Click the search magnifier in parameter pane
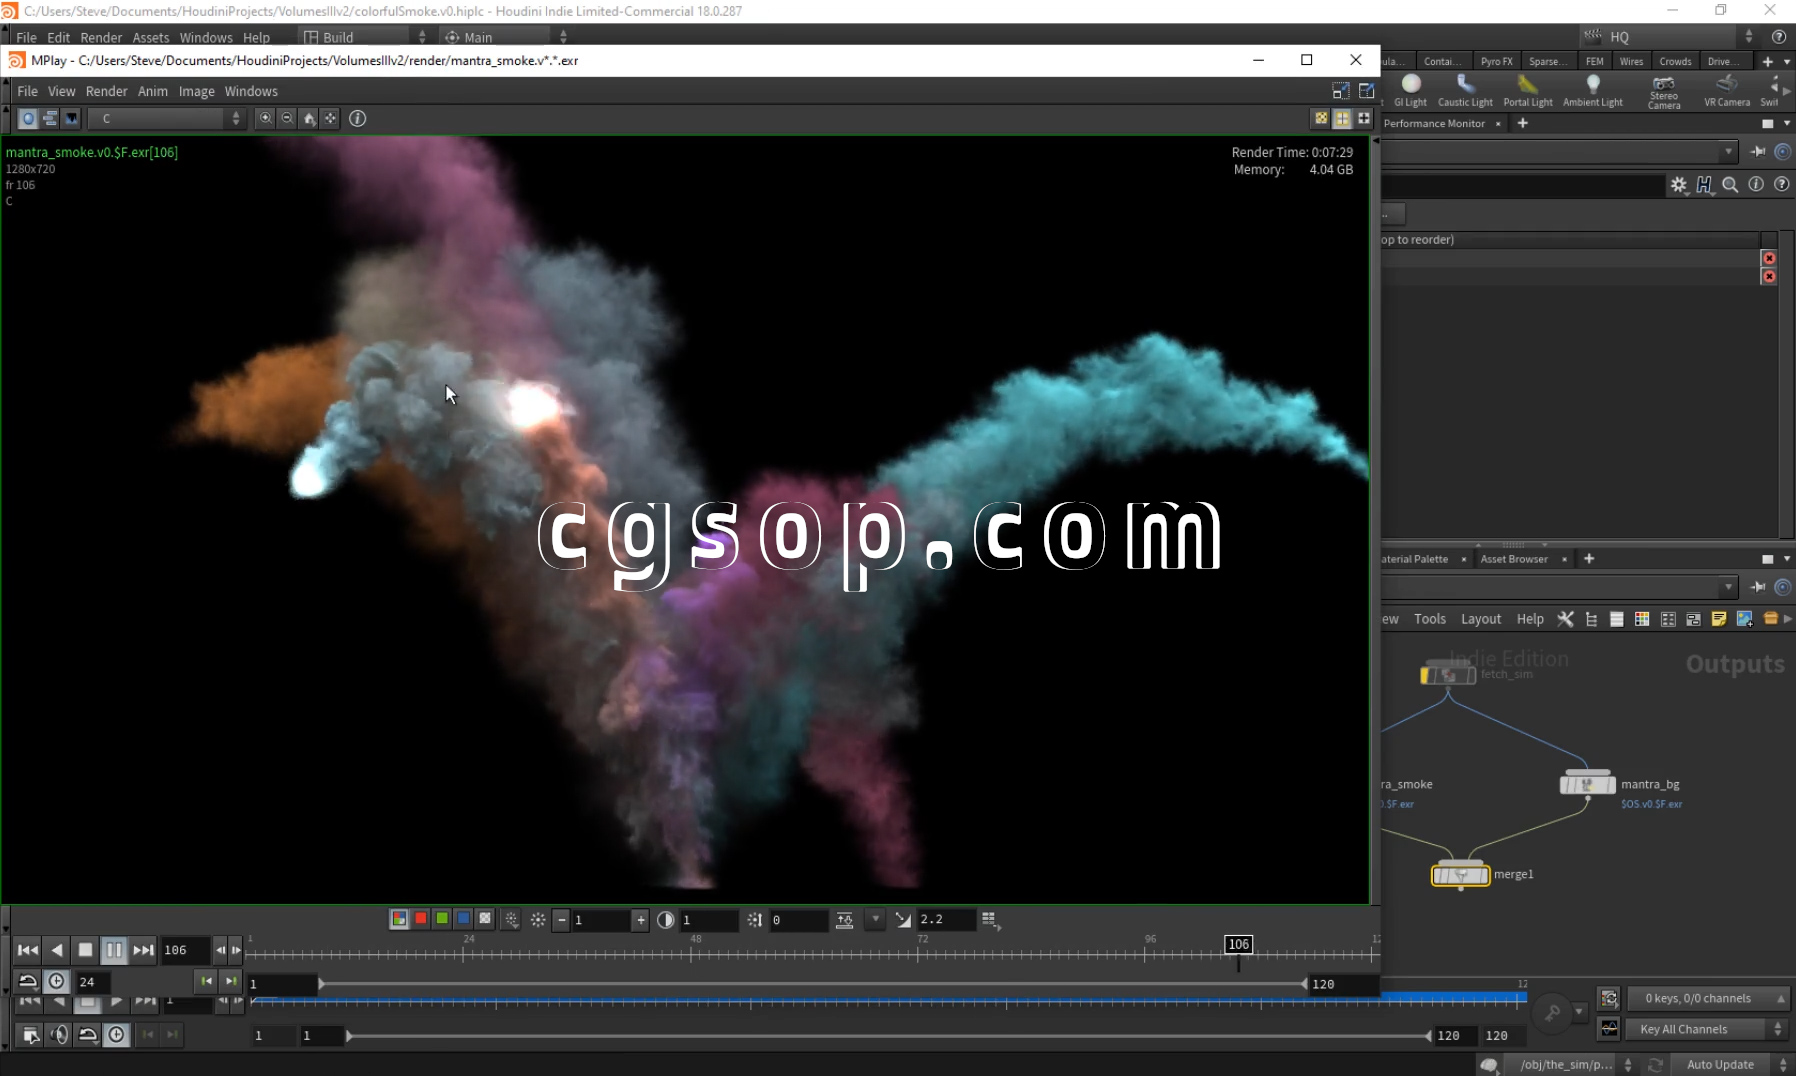 point(1730,185)
